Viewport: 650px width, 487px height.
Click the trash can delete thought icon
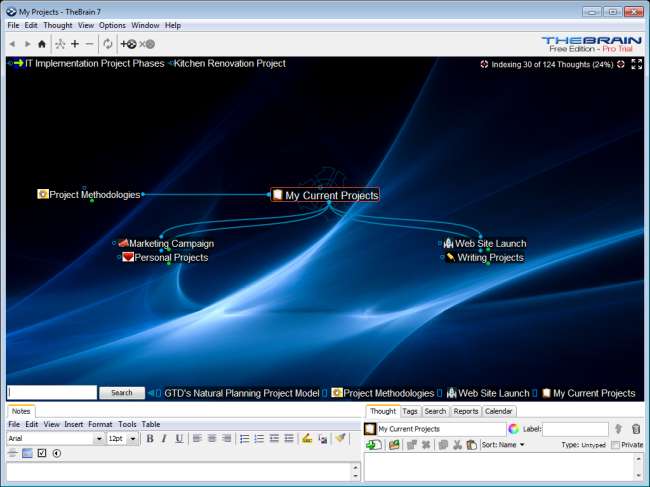point(636,429)
